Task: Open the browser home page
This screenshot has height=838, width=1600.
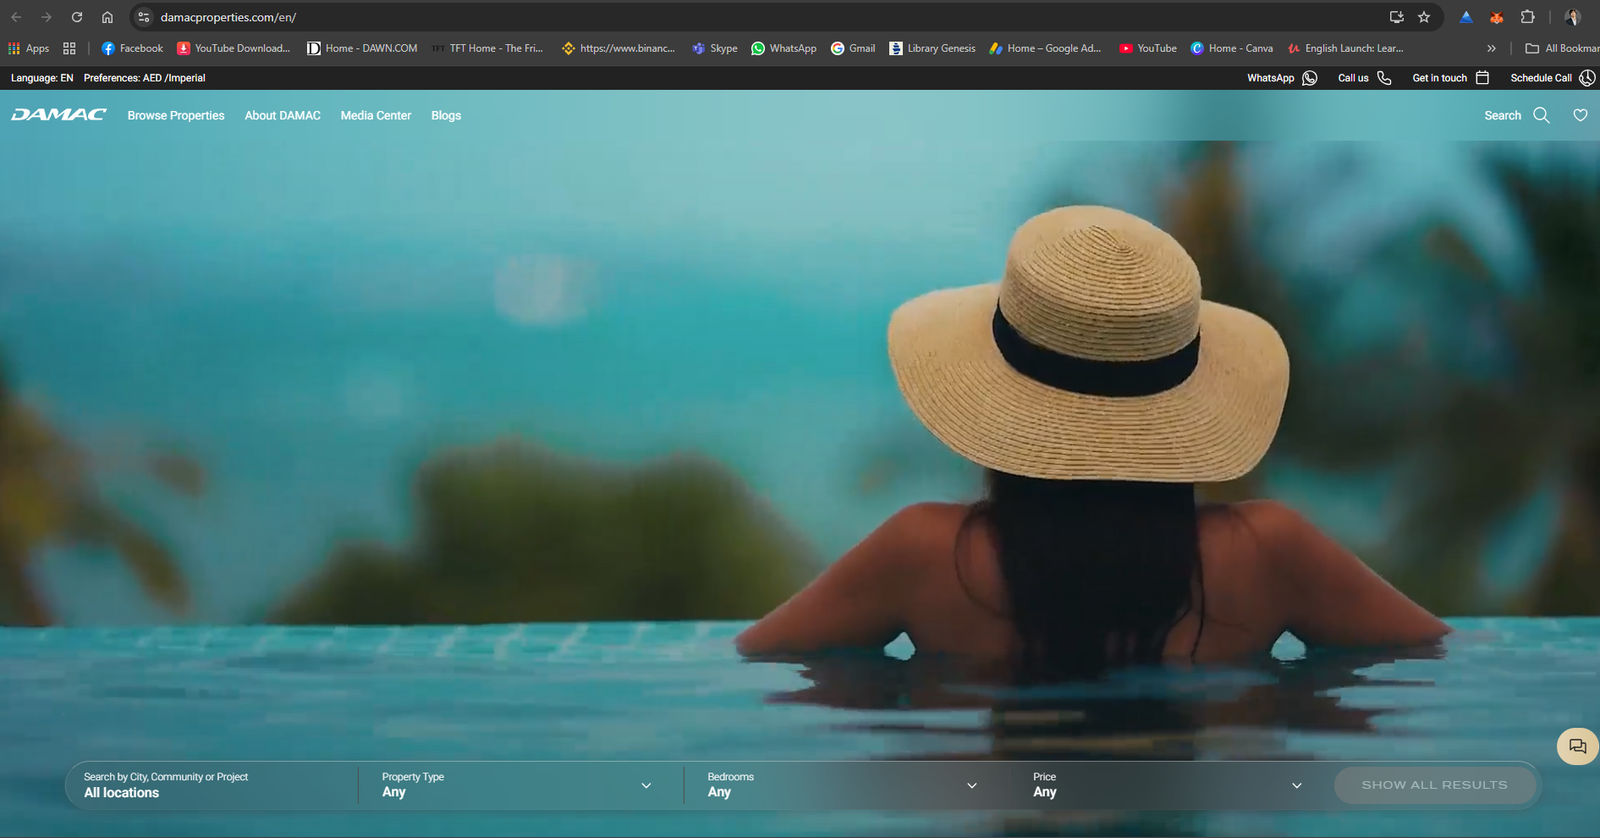Action: tap(107, 17)
